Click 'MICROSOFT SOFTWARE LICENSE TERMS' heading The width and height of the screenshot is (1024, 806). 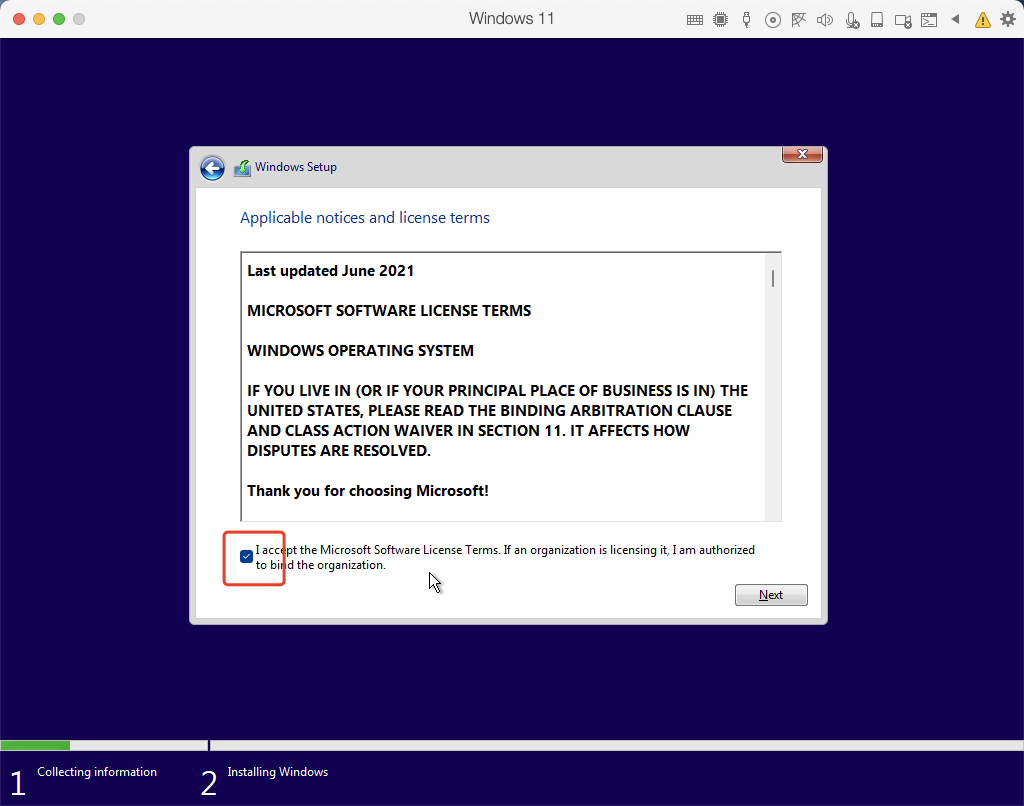pos(389,311)
